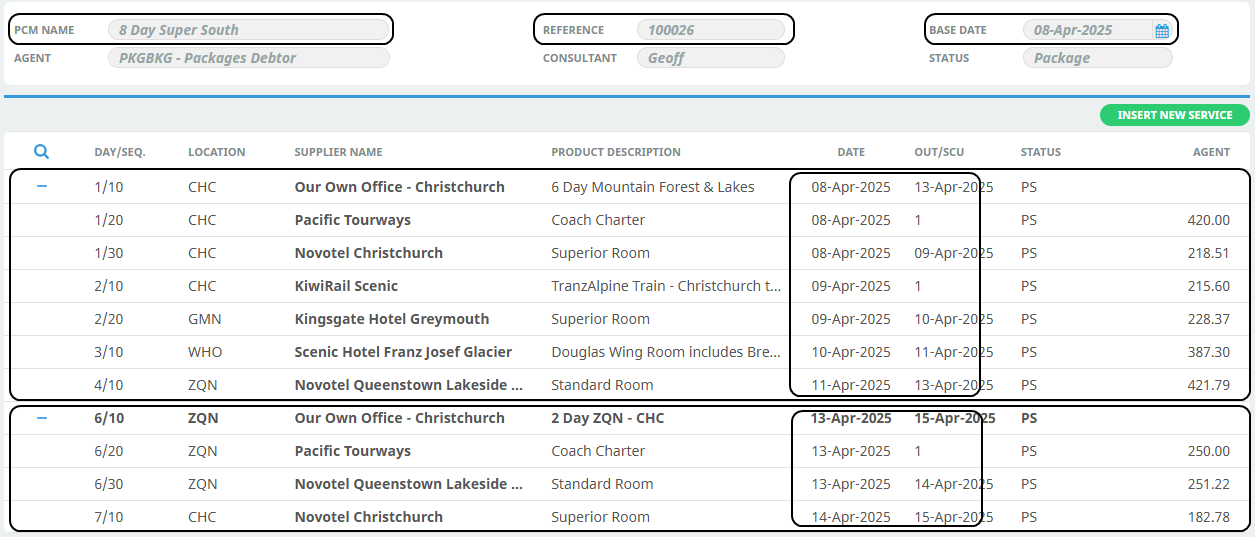Click the Consultant field Geoff
This screenshot has height=537, width=1255.
[x=710, y=58]
